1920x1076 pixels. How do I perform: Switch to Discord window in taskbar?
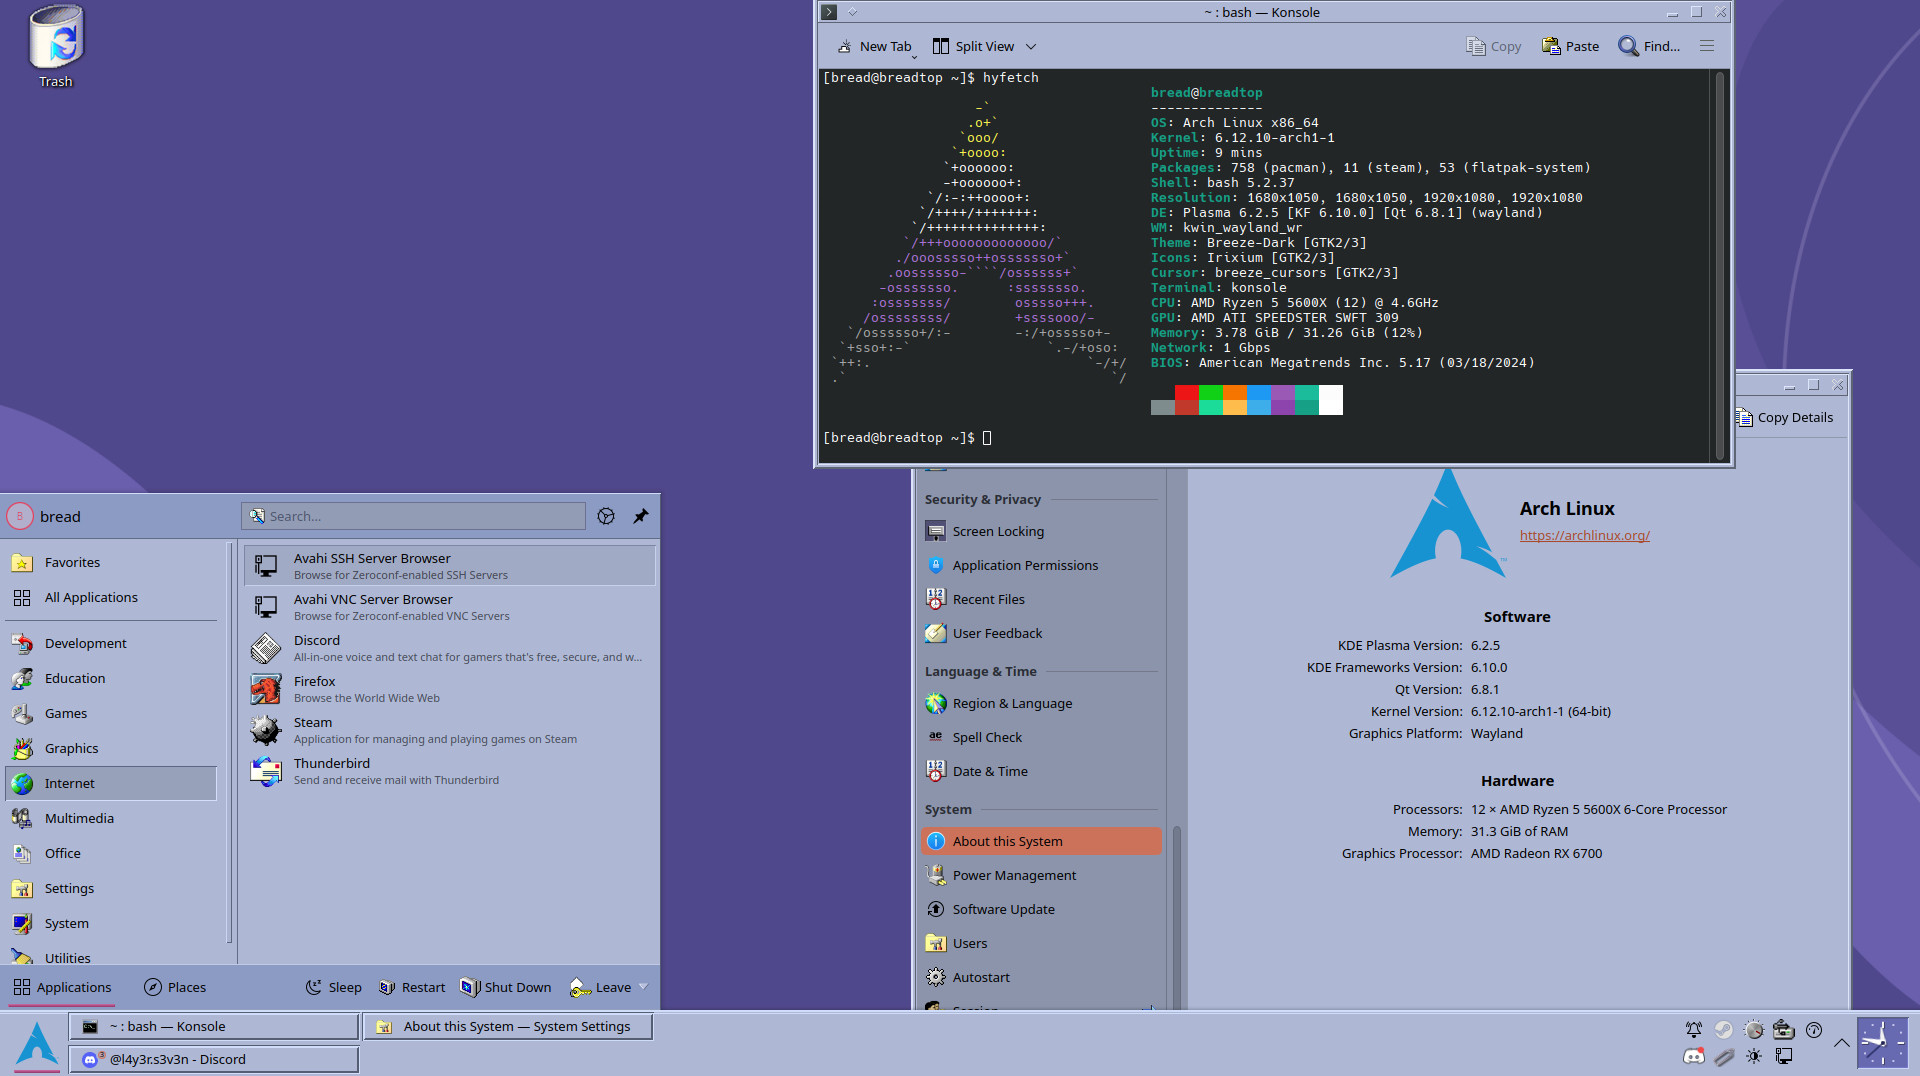(x=214, y=1059)
